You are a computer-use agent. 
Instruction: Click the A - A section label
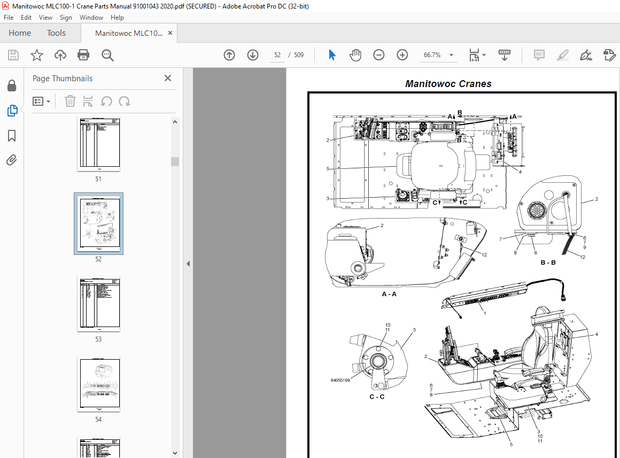click(389, 294)
